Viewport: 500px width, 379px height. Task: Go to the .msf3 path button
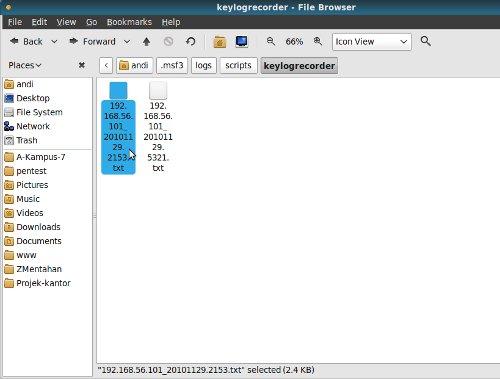(172, 65)
